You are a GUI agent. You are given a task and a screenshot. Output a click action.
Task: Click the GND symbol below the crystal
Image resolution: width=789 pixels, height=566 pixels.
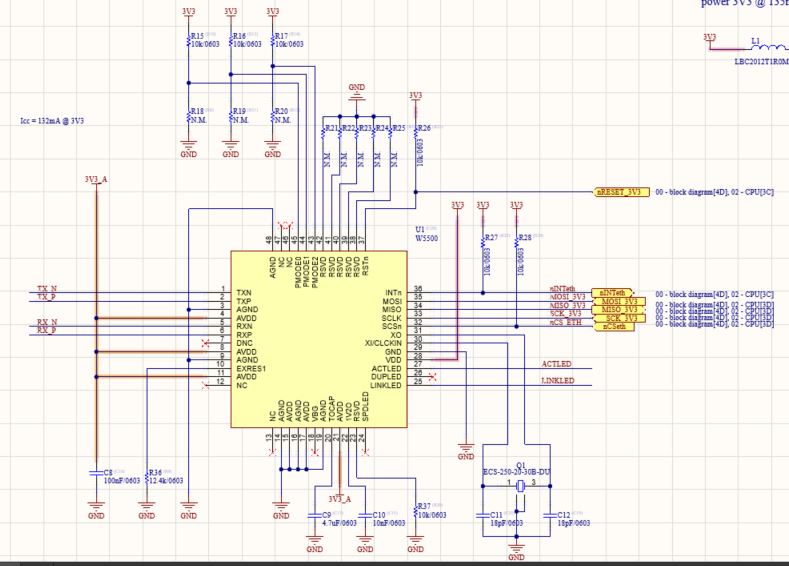[517, 551]
